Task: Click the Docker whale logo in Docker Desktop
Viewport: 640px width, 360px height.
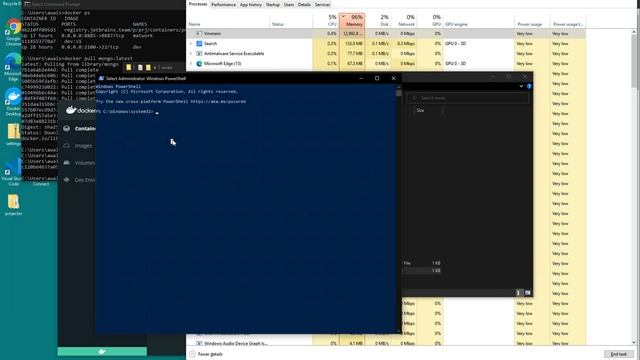Action: tap(71, 110)
